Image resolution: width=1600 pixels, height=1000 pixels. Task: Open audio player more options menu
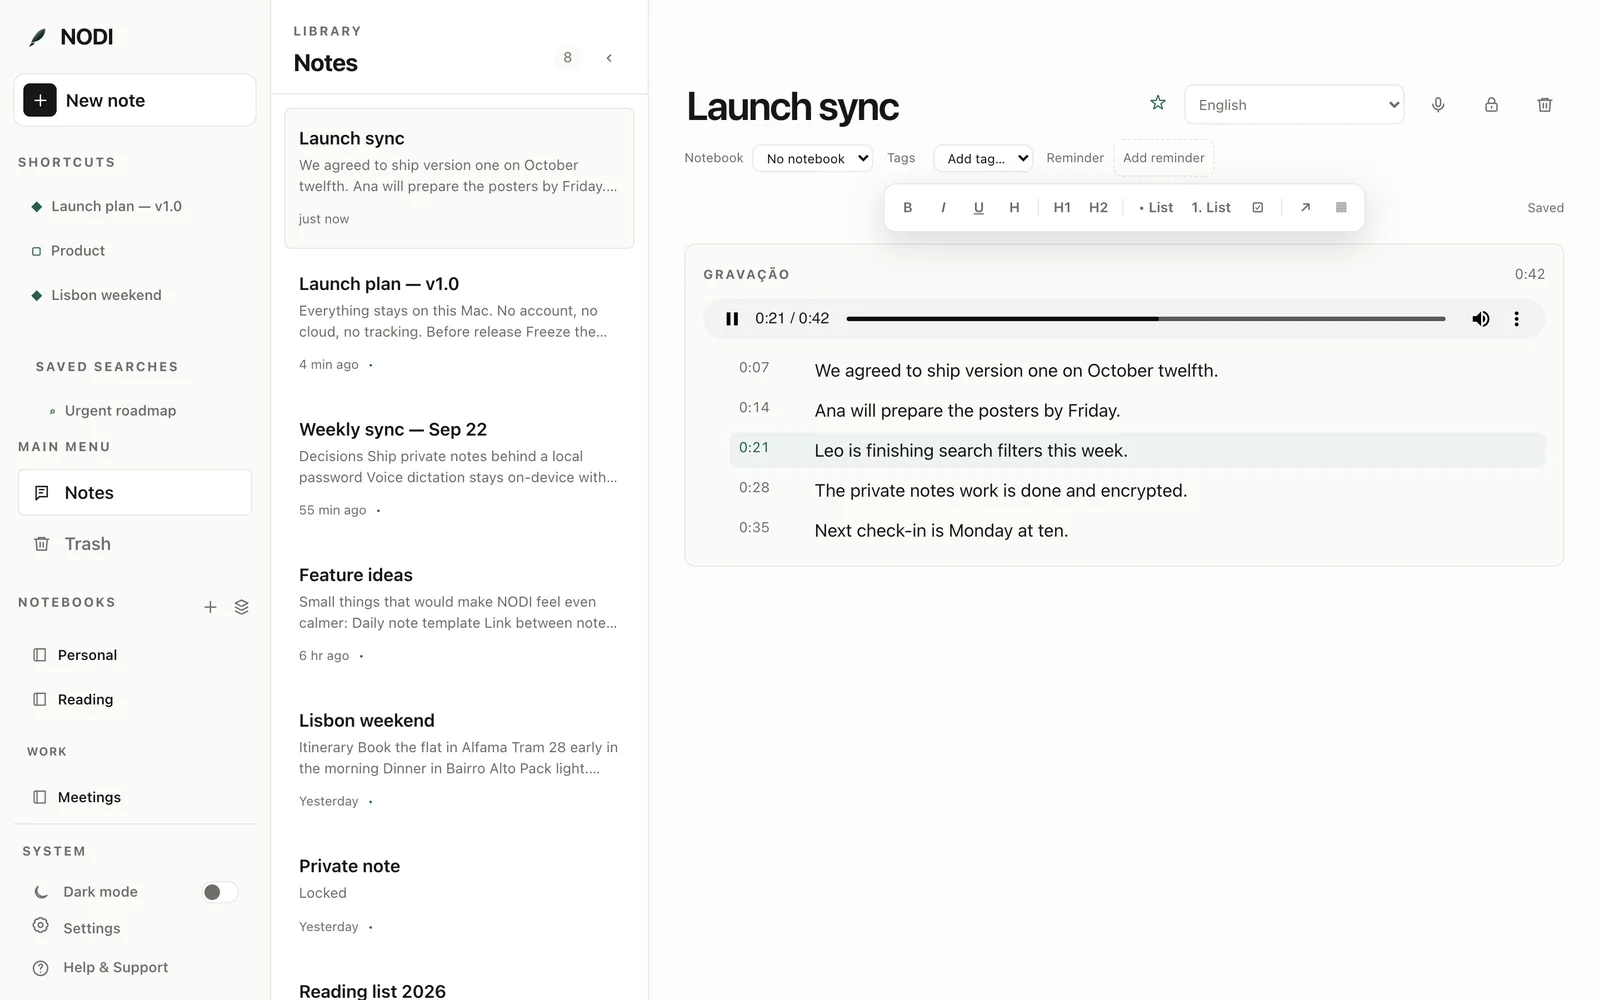pyautogui.click(x=1516, y=319)
